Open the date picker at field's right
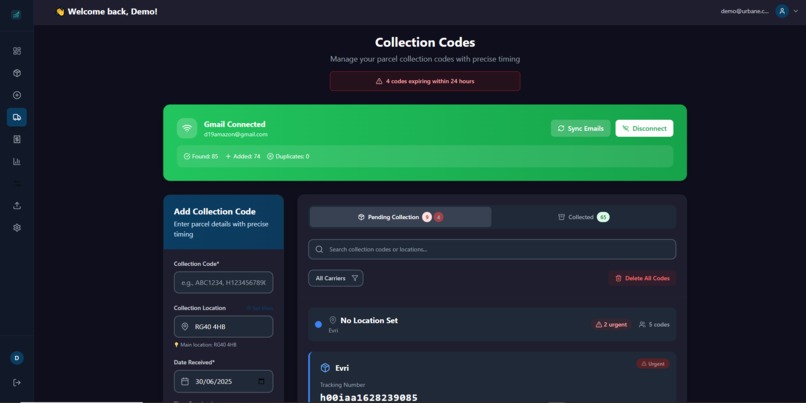The height and width of the screenshot is (403, 806). click(x=262, y=381)
